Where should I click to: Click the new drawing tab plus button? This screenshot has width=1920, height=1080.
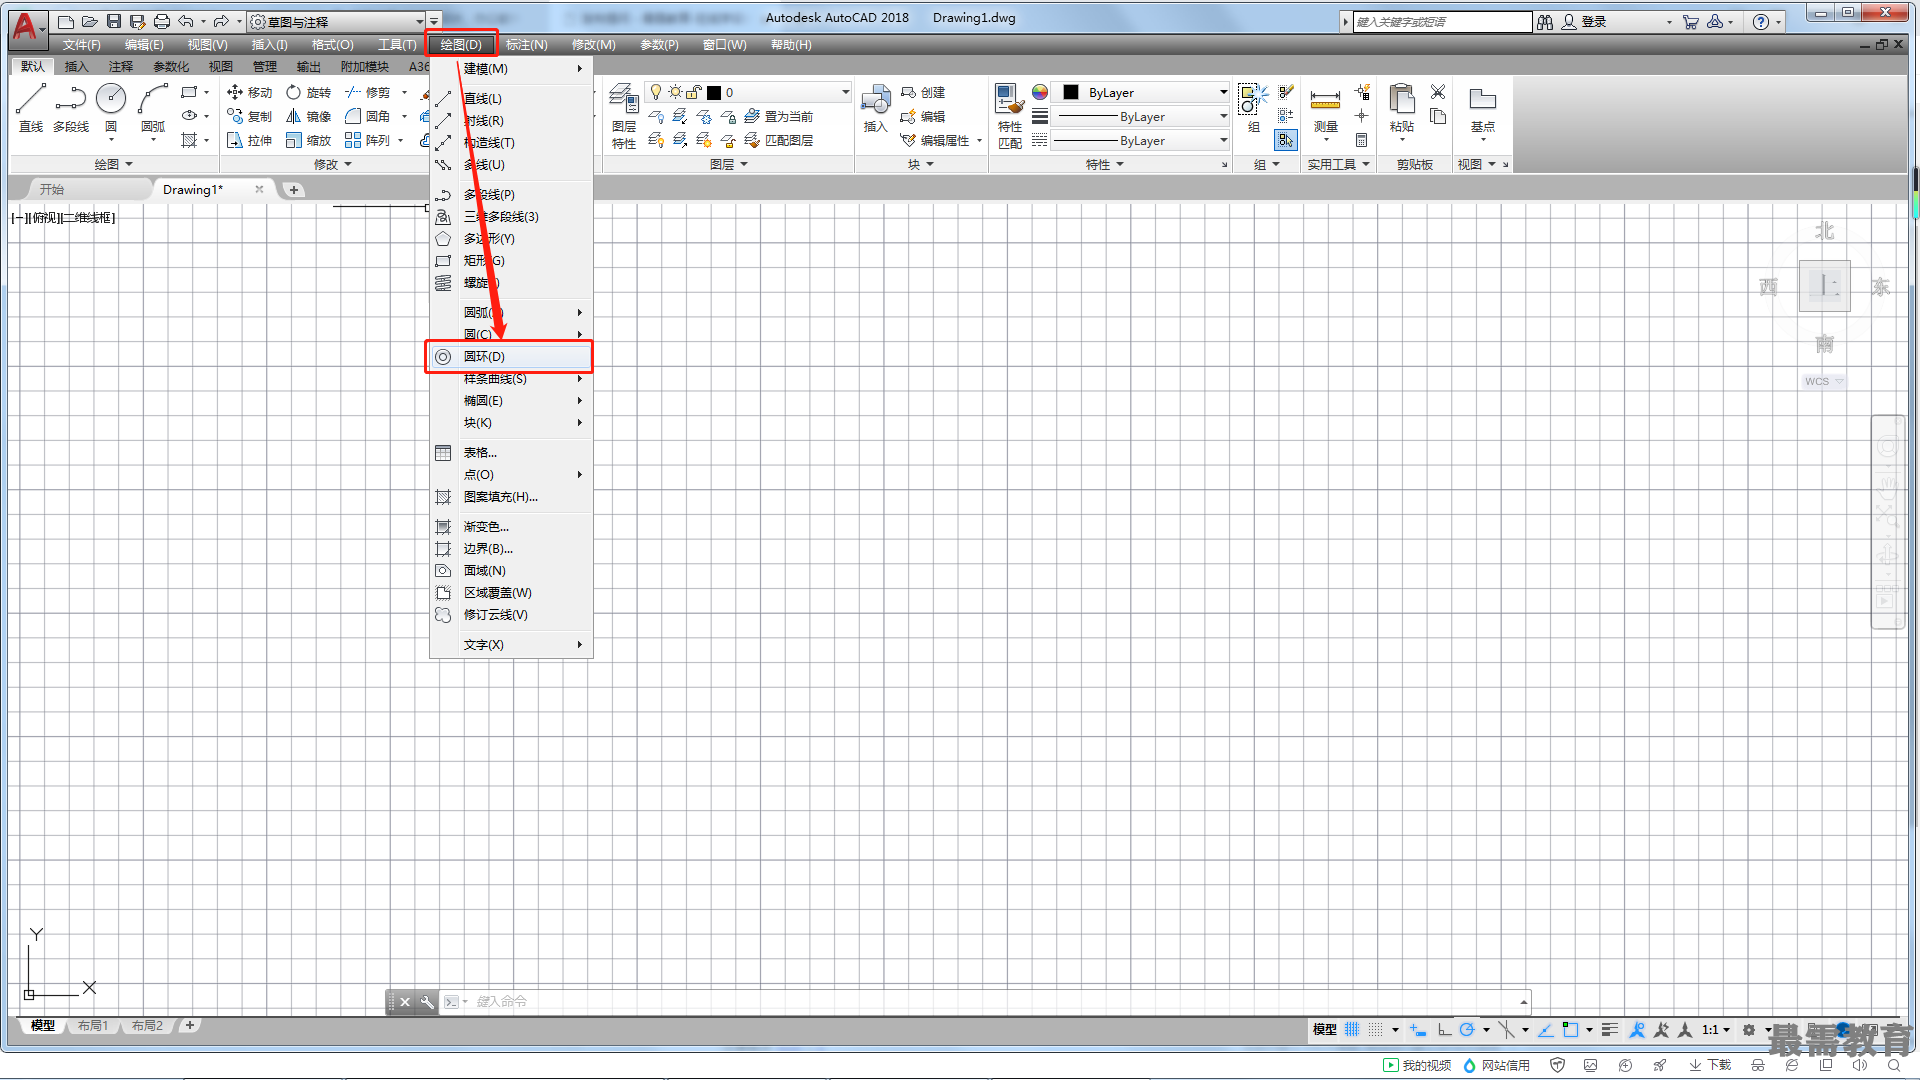pyautogui.click(x=293, y=189)
